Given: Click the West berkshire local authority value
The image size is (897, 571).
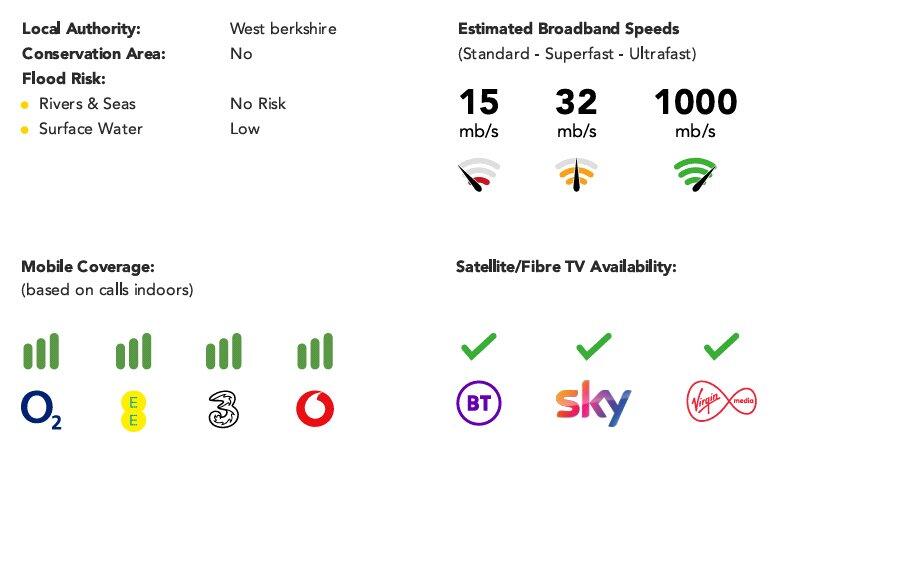Looking at the screenshot, I should click(283, 29).
